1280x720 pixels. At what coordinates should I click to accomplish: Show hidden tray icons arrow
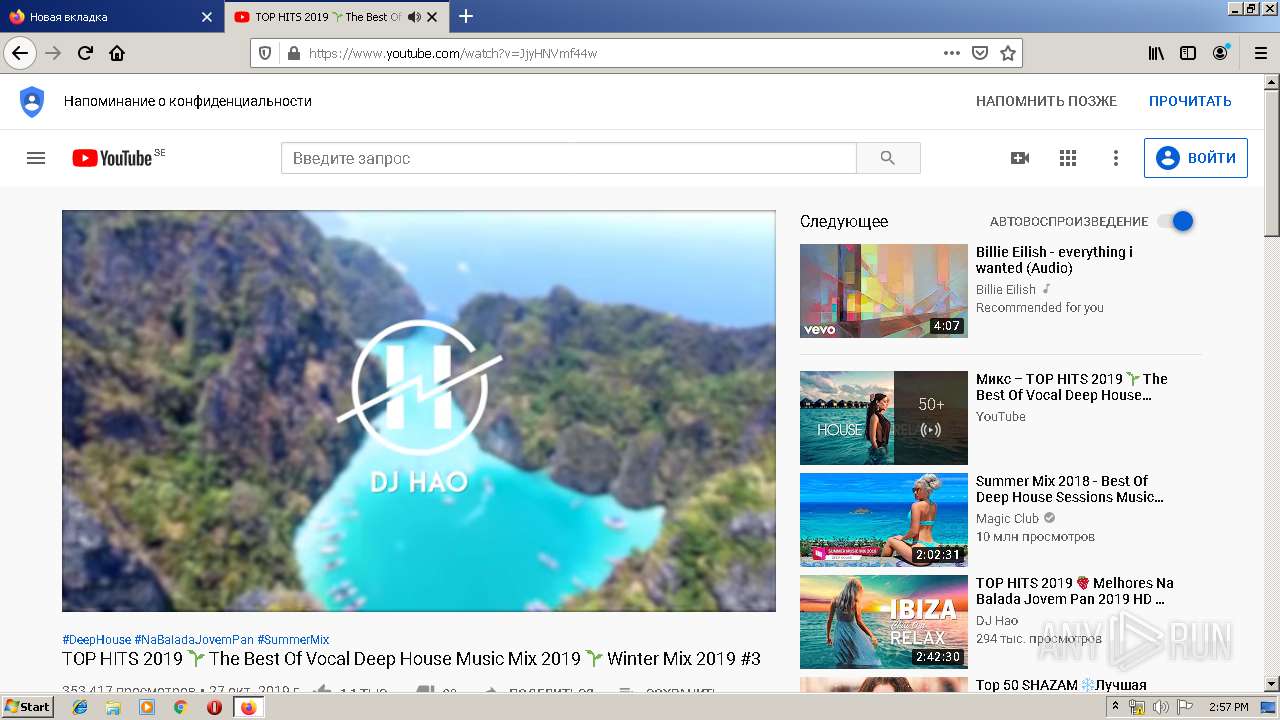[1116, 707]
